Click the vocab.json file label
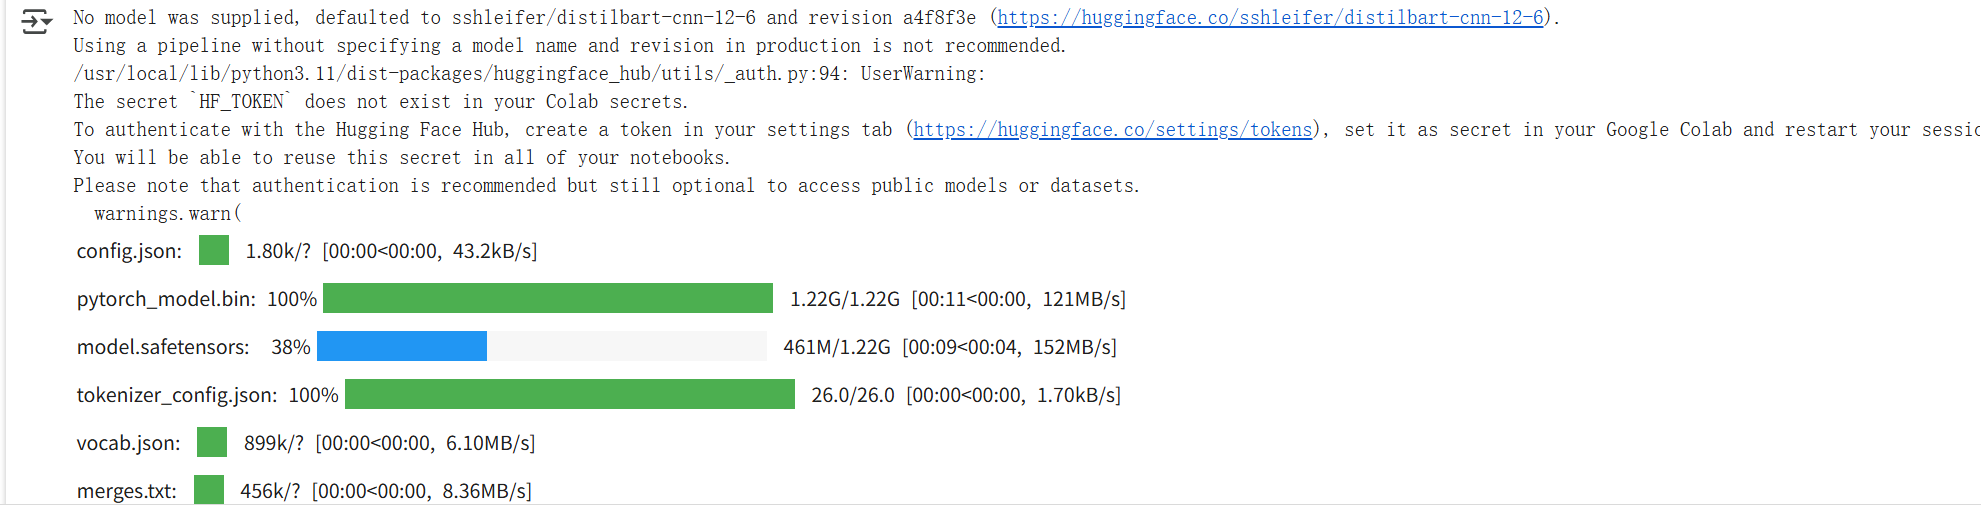Image resolution: width=1981 pixels, height=508 pixels. pyautogui.click(x=129, y=443)
